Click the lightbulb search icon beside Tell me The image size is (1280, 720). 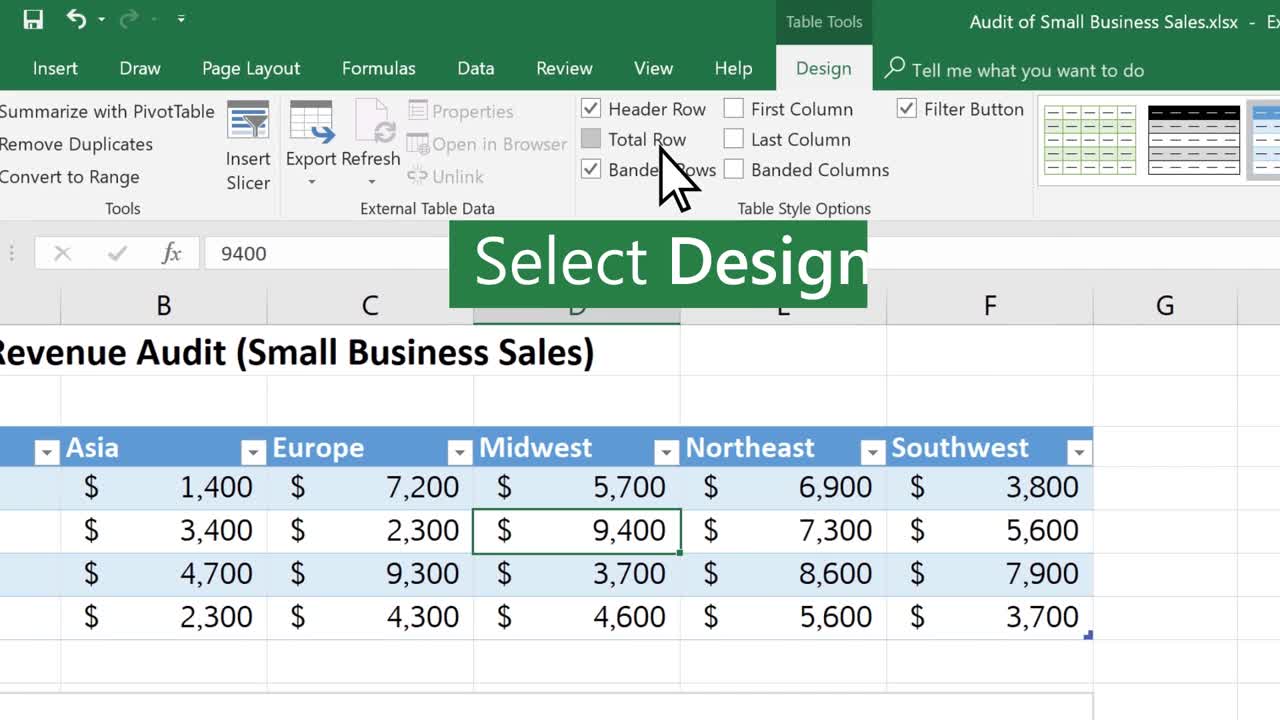(895, 68)
